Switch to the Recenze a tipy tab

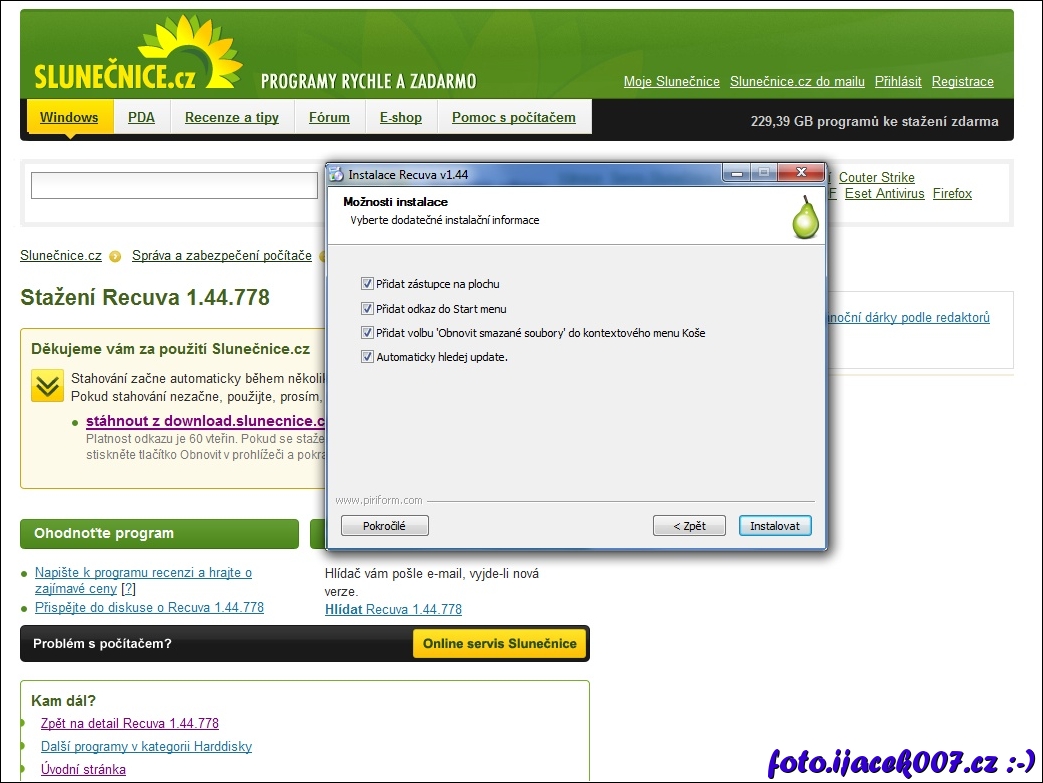point(232,117)
